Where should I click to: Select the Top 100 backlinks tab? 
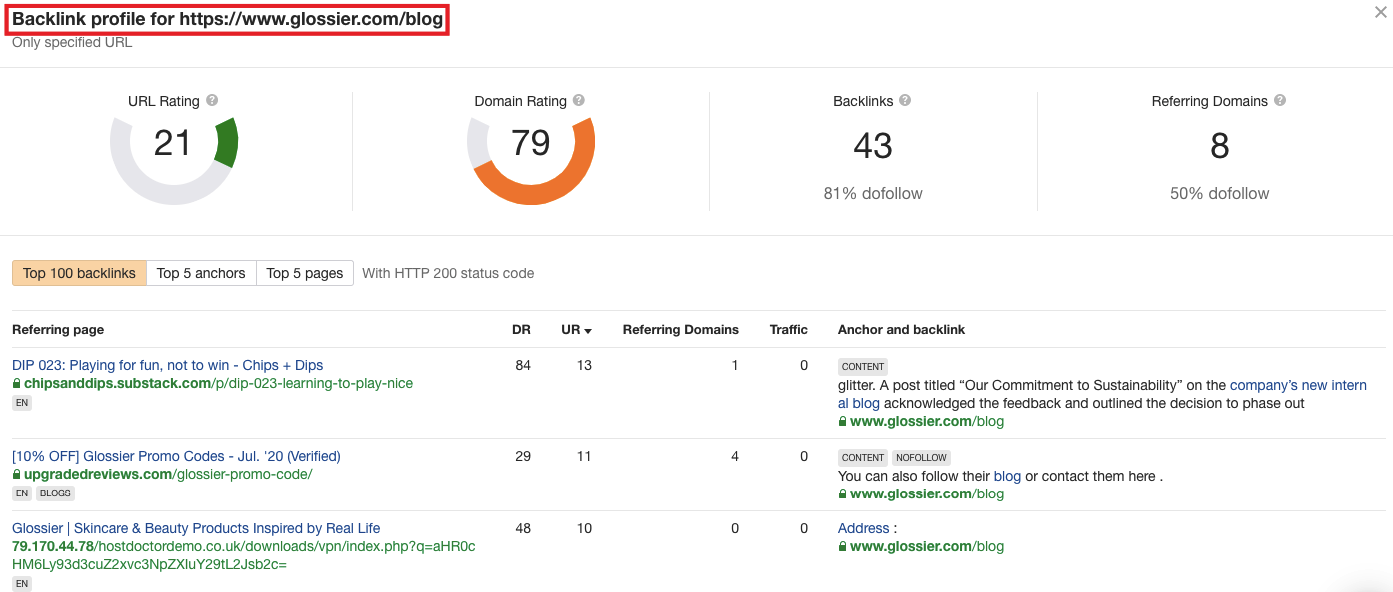tap(79, 273)
